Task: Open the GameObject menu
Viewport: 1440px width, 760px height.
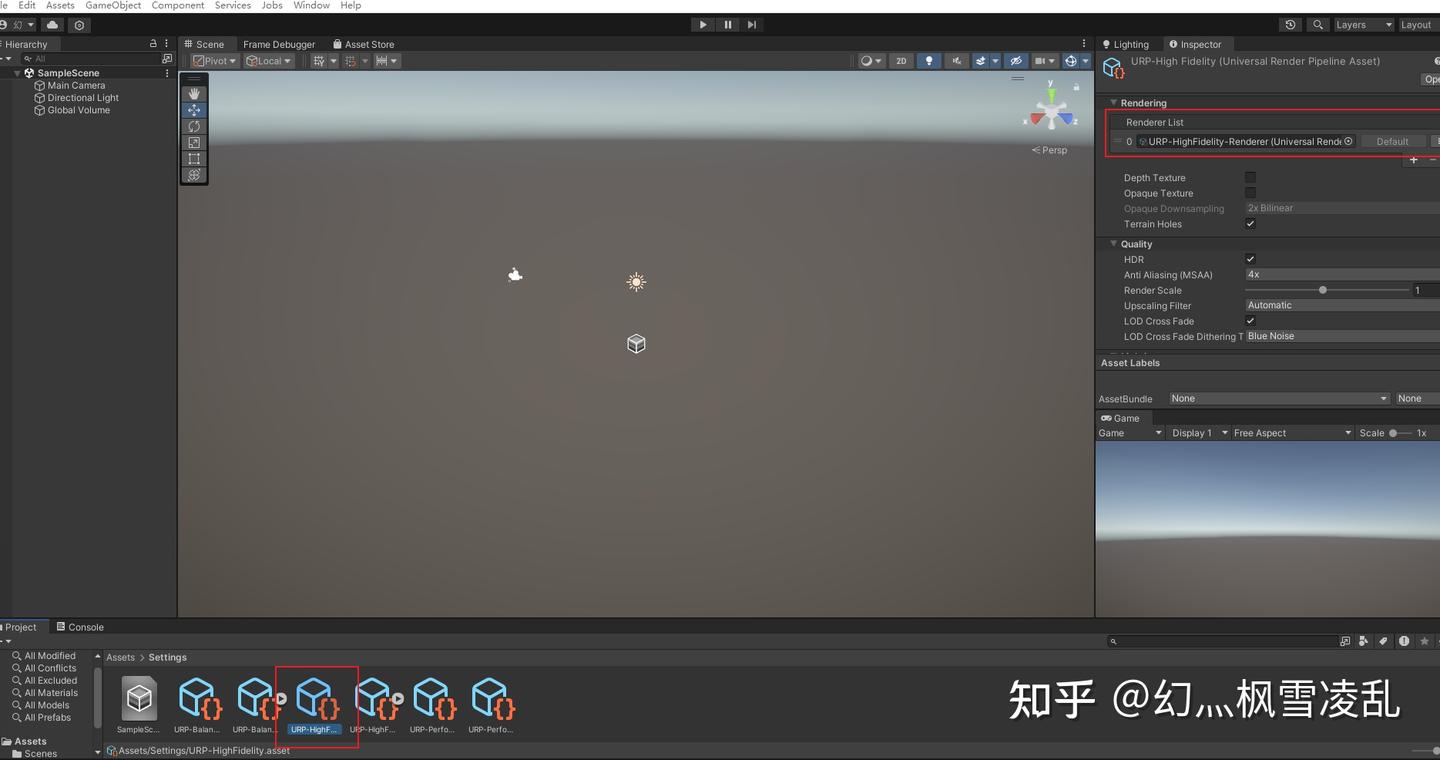Action: pos(113,6)
